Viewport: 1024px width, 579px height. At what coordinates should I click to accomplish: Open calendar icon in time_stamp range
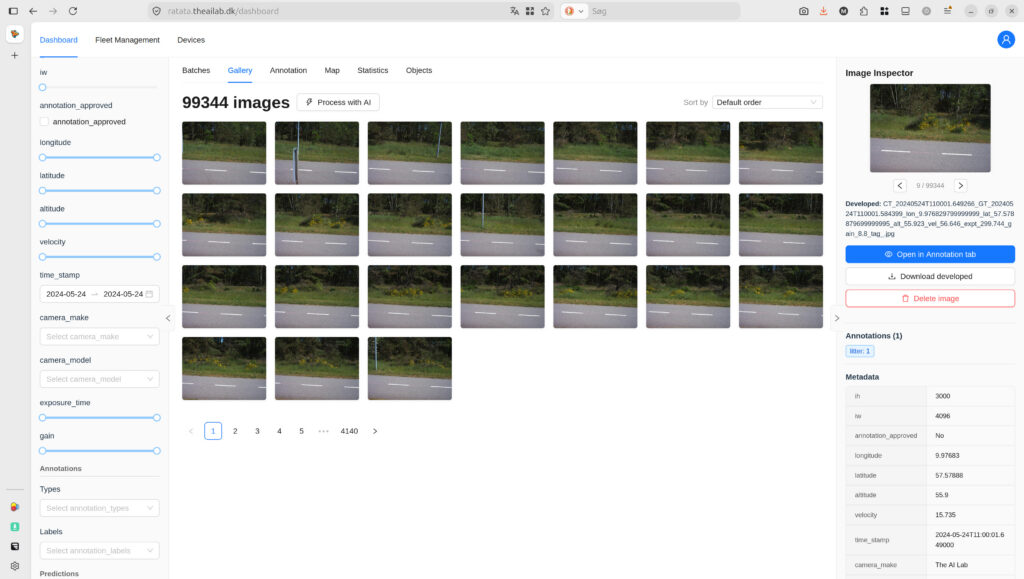point(150,294)
